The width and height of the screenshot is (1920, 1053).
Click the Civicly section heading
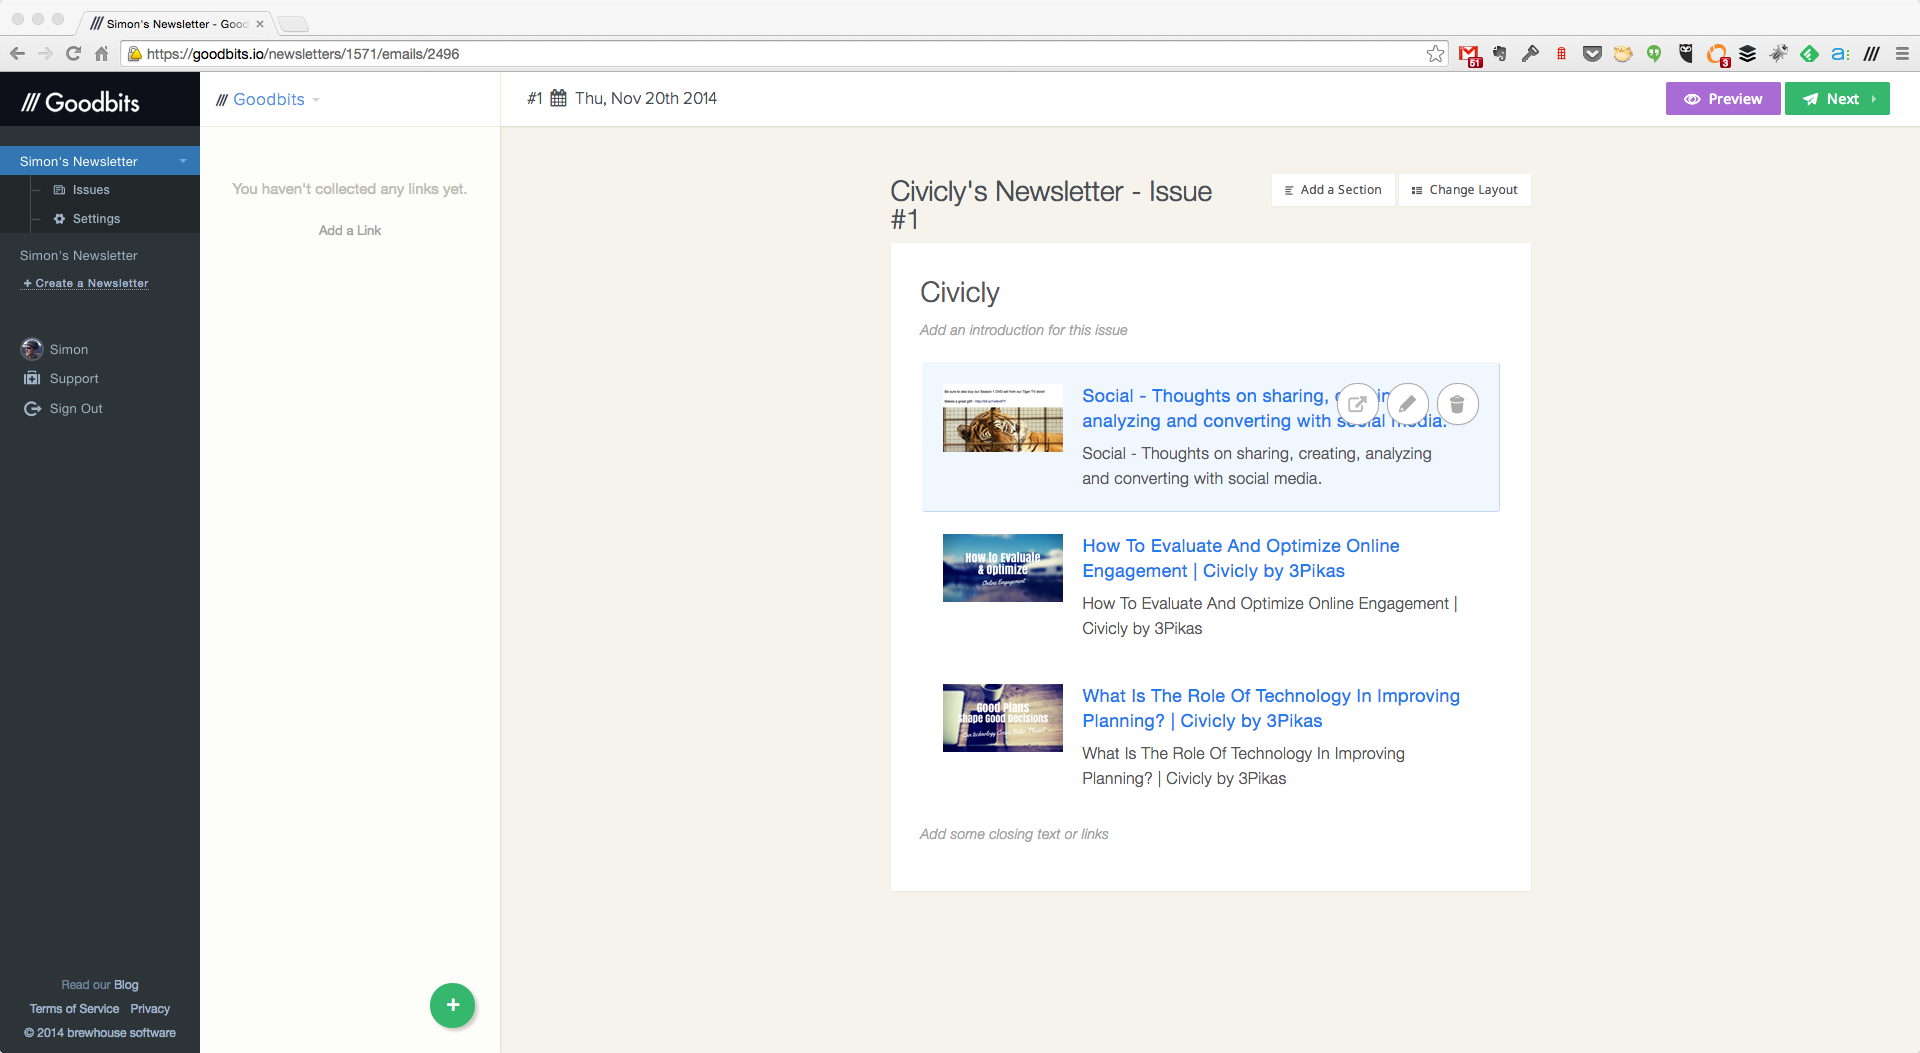pos(960,293)
